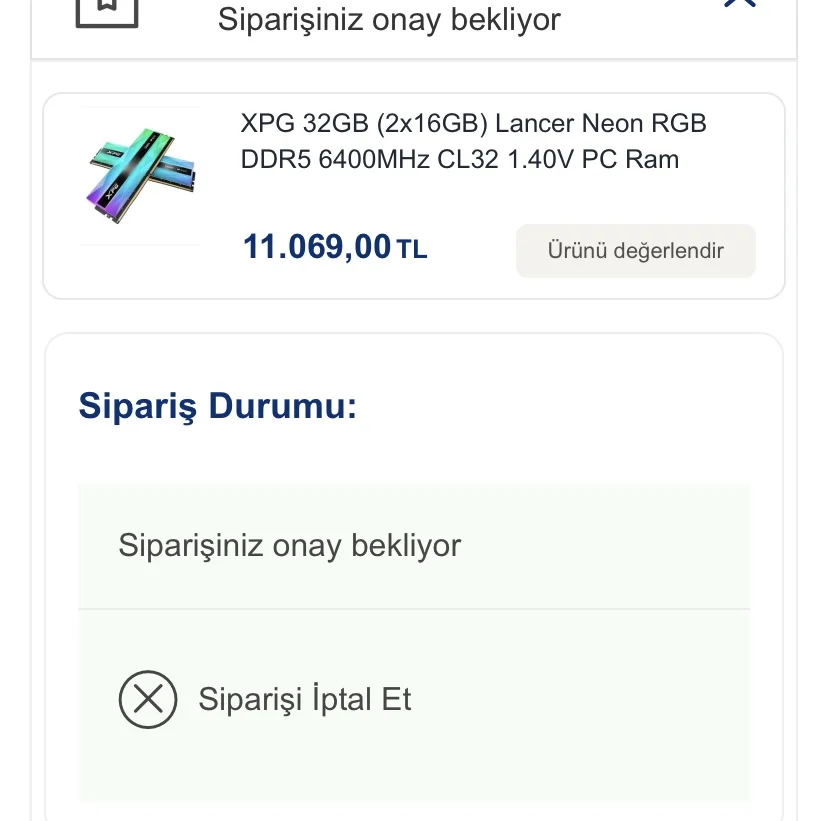Click the 11.069,00 price amount
This screenshot has height=821, width=828.
point(317,247)
